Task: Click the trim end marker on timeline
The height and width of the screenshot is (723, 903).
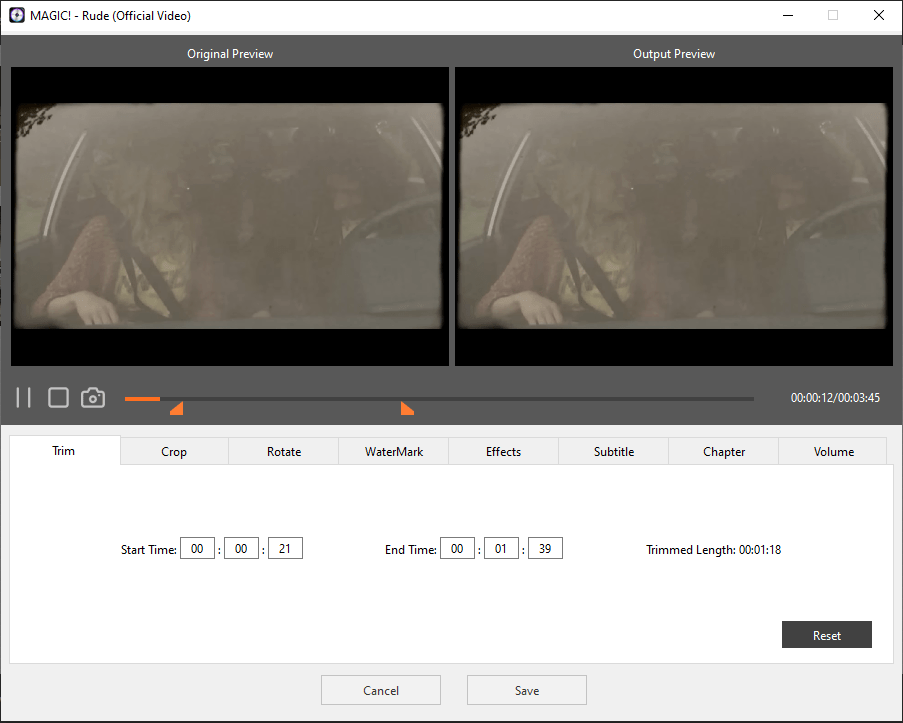Action: coord(406,408)
